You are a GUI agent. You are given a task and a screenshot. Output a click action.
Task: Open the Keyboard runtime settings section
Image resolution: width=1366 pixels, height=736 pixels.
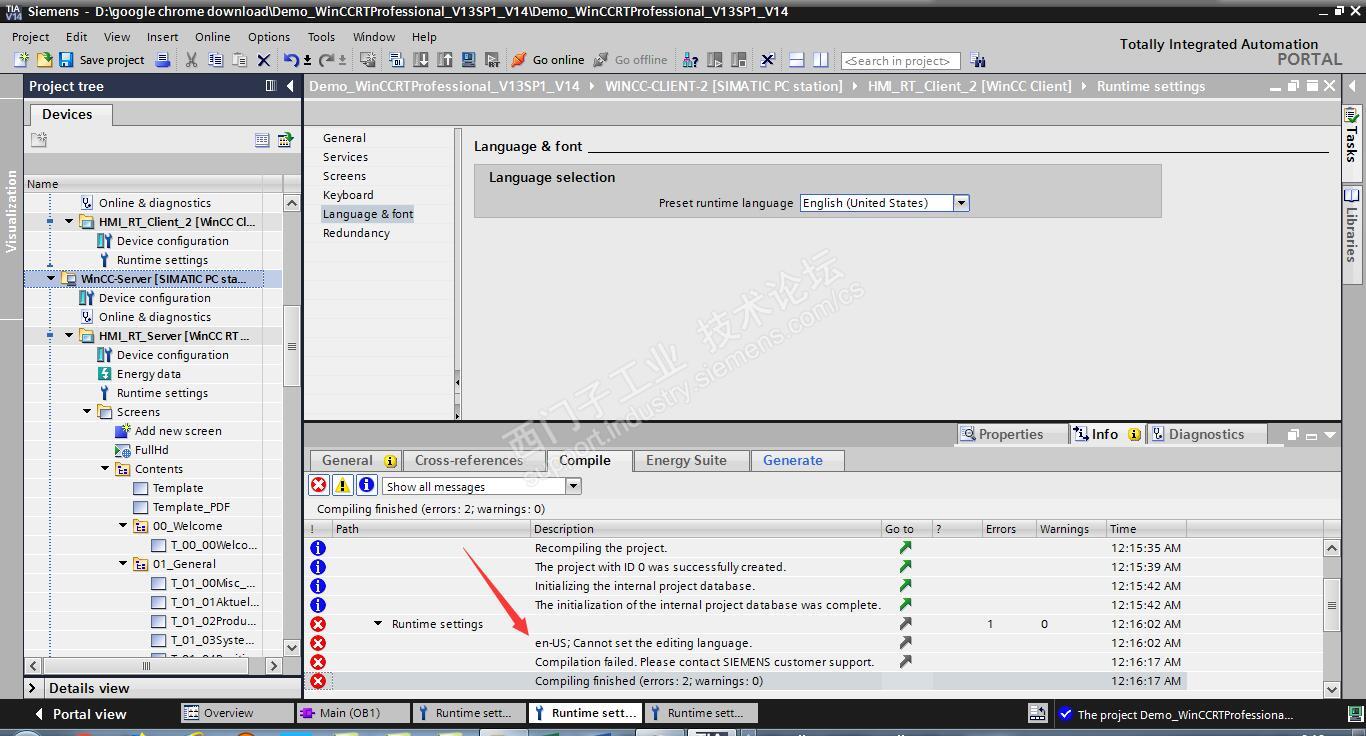(x=348, y=195)
